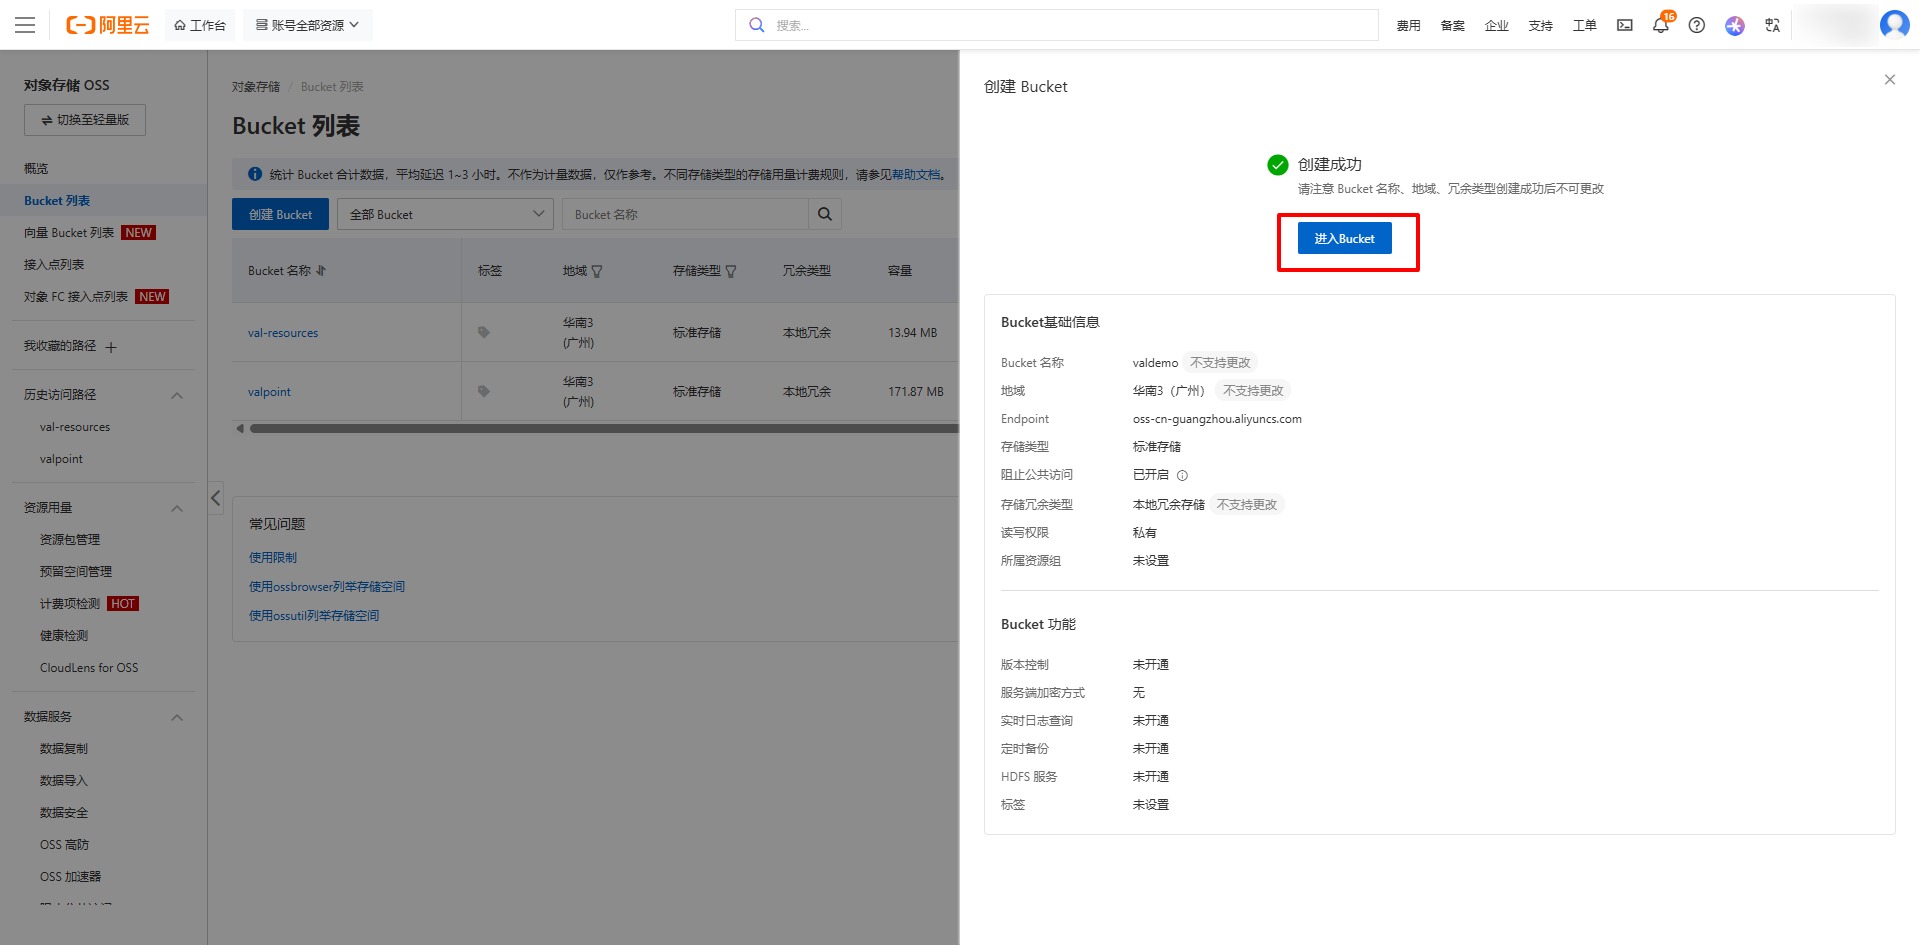
Task: Open the Cloud Shell terminal icon
Action: (1625, 25)
